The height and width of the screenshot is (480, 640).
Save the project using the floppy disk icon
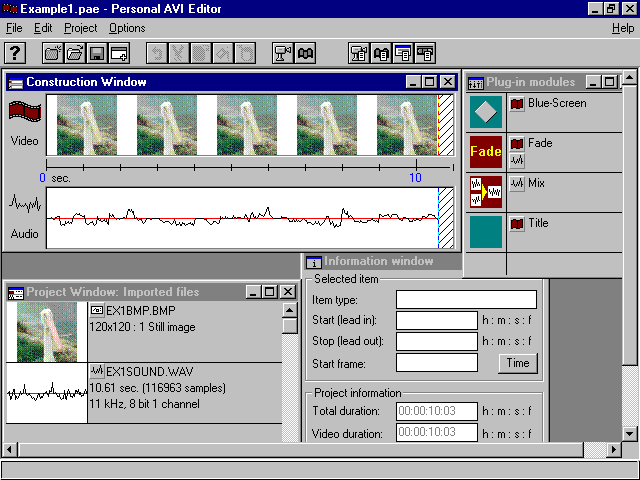pyautogui.click(x=97, y=53)
